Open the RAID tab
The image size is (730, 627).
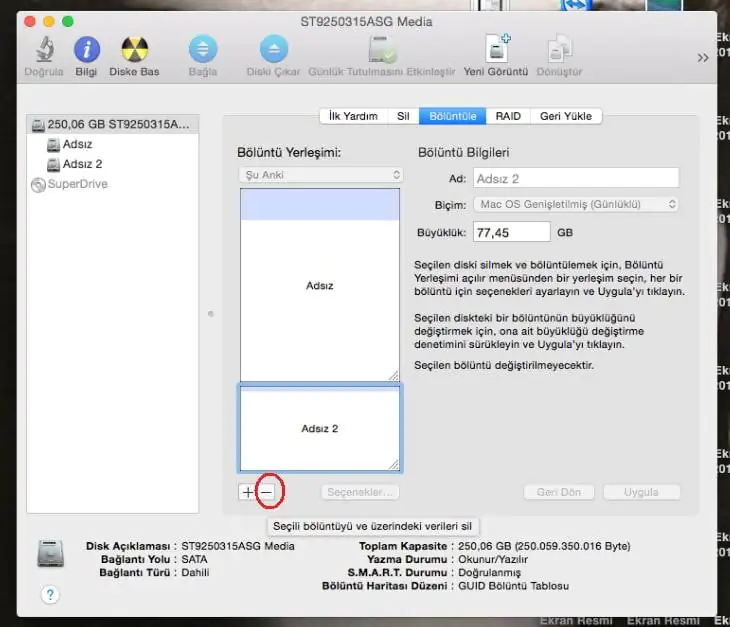[x=507, y=116]
